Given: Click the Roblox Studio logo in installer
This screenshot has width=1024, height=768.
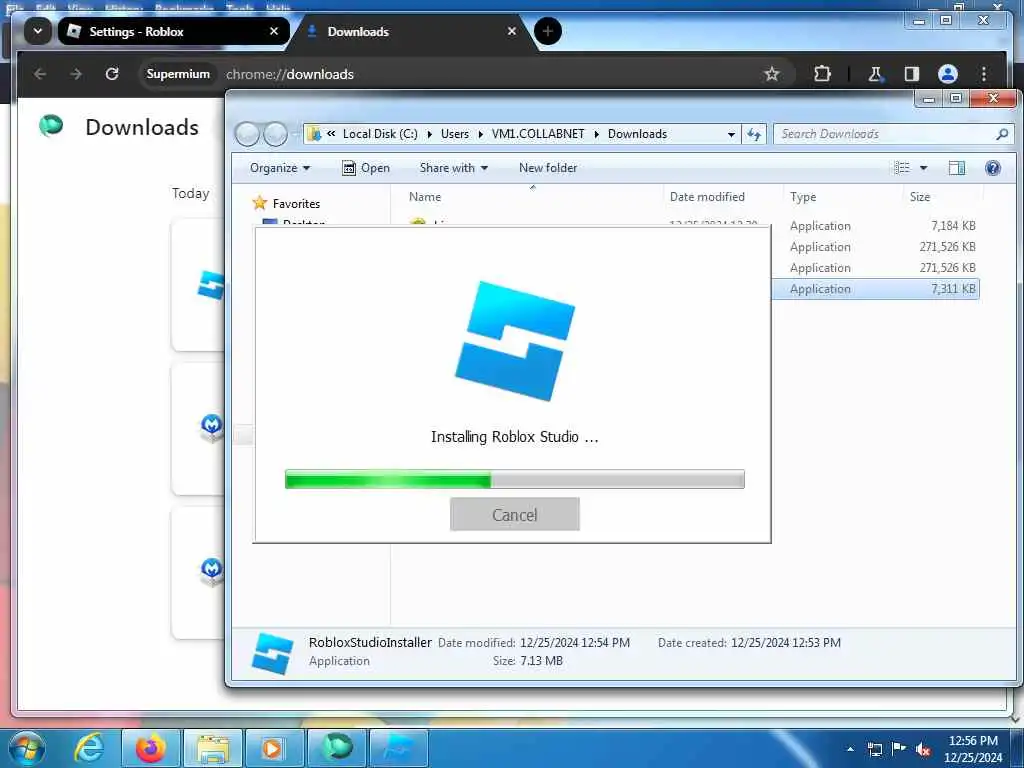Looking at the screenshot, I should pos(515,341).
